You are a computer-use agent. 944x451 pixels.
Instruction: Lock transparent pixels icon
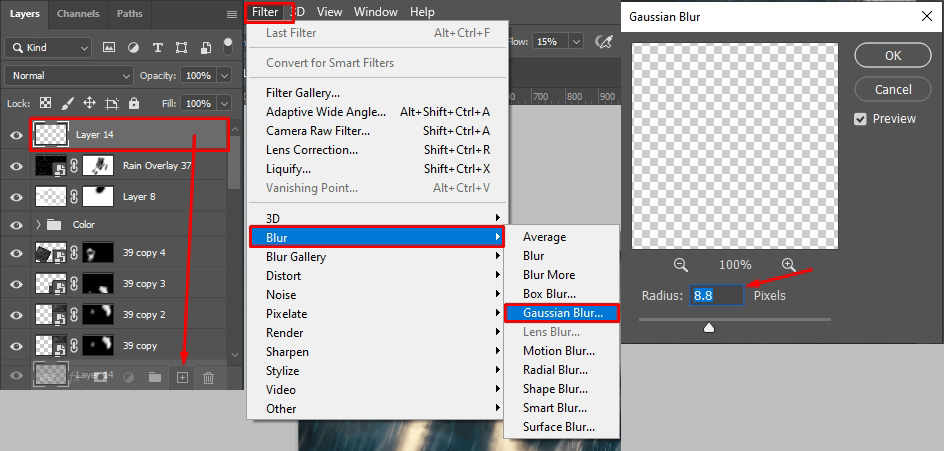[45, 103]
